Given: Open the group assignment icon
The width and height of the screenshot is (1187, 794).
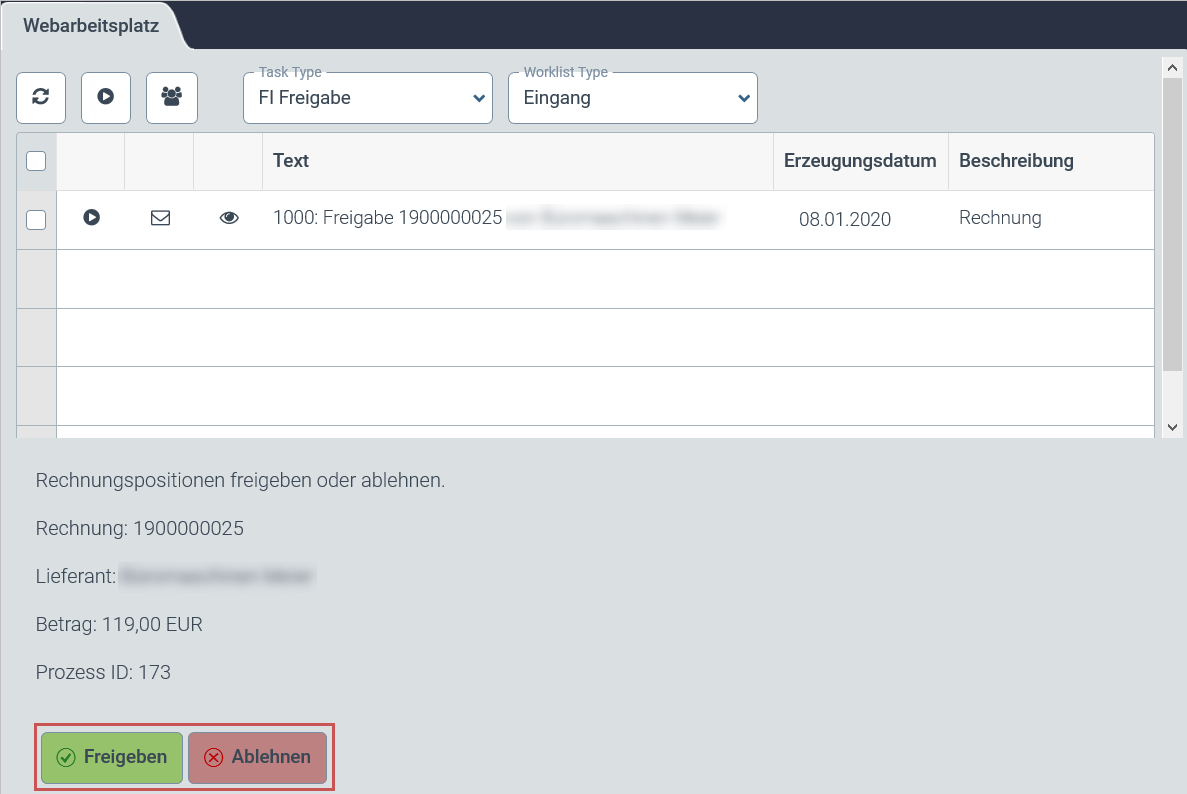Looking at the screenshot, I should pos(171,97).
